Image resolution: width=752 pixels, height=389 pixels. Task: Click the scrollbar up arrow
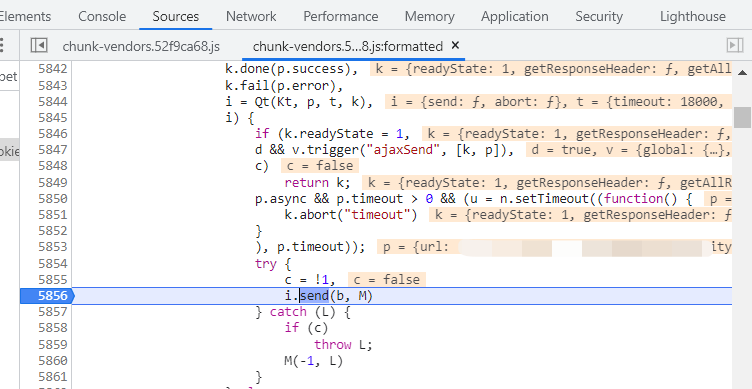[742, 73]
